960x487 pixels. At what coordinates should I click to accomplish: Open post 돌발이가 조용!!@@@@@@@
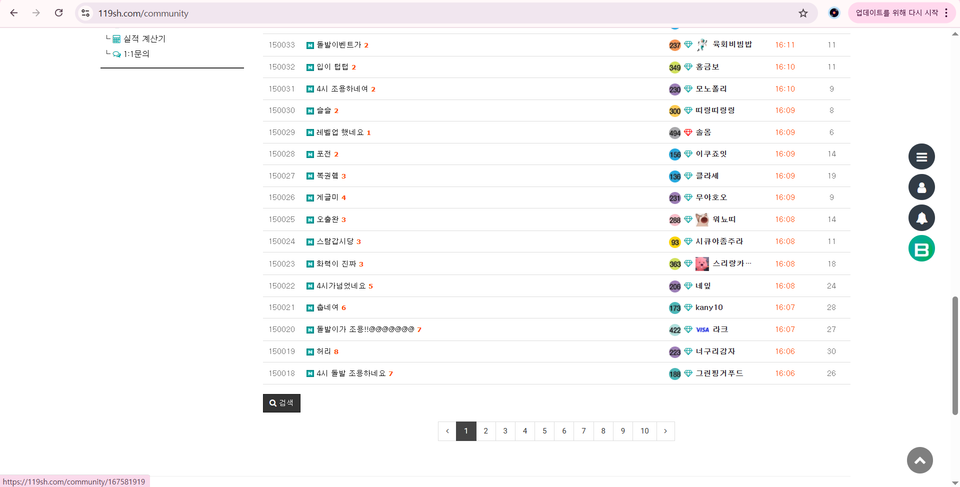coord(364,330)
